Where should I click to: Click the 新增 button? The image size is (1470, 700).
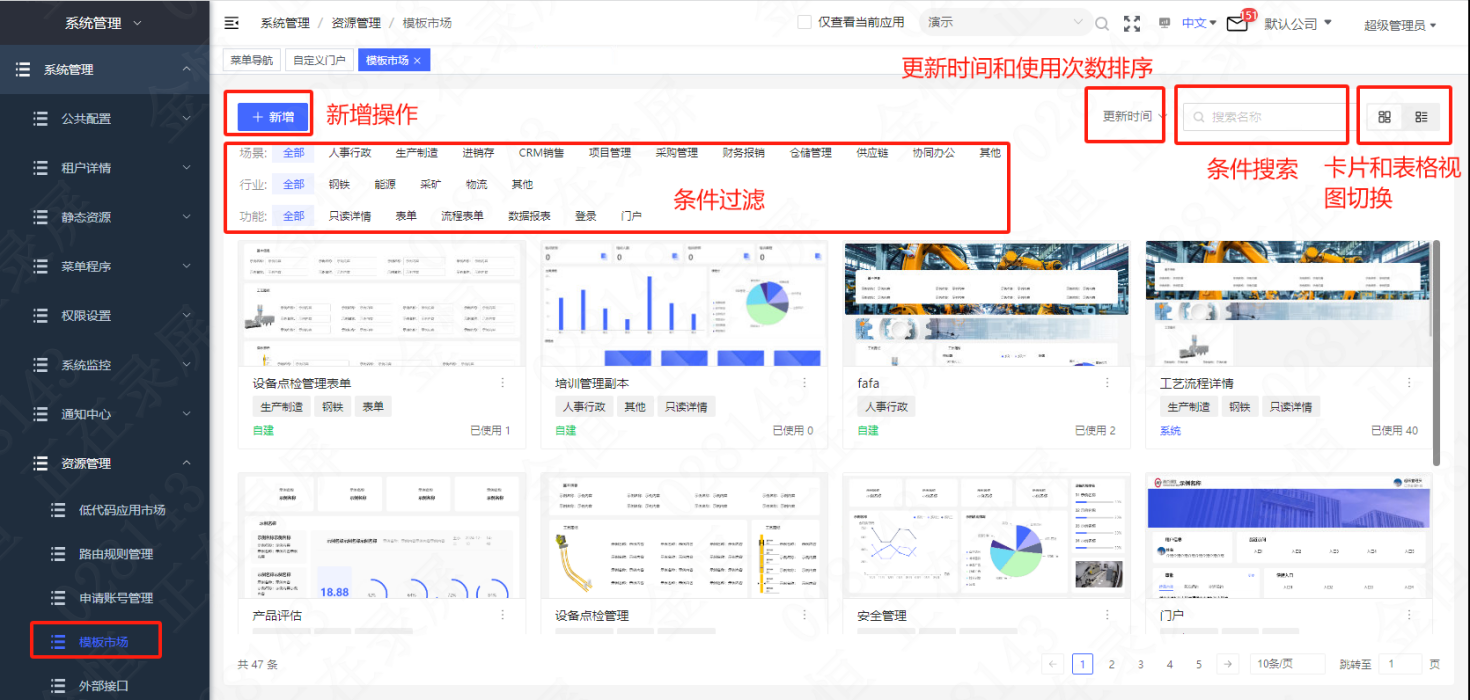tap(274, 117)
